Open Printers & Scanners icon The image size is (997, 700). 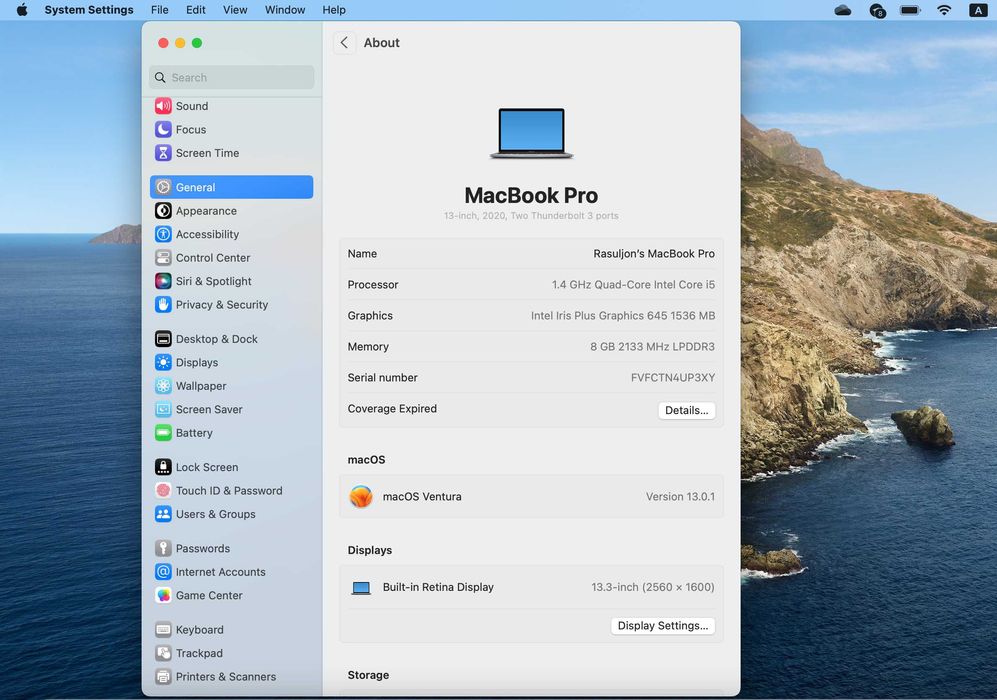pyautogui.click(x=163, y=677)
